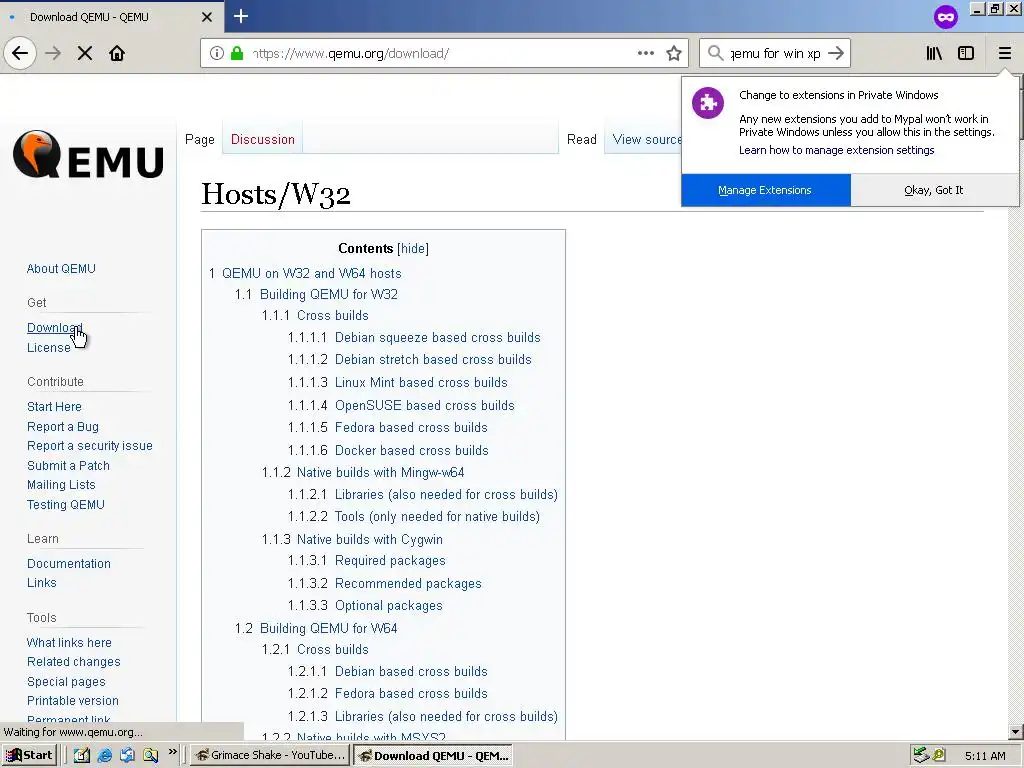Open Special pages link
The height and width of the screenshot is (768, 1024).
(66, 682)
